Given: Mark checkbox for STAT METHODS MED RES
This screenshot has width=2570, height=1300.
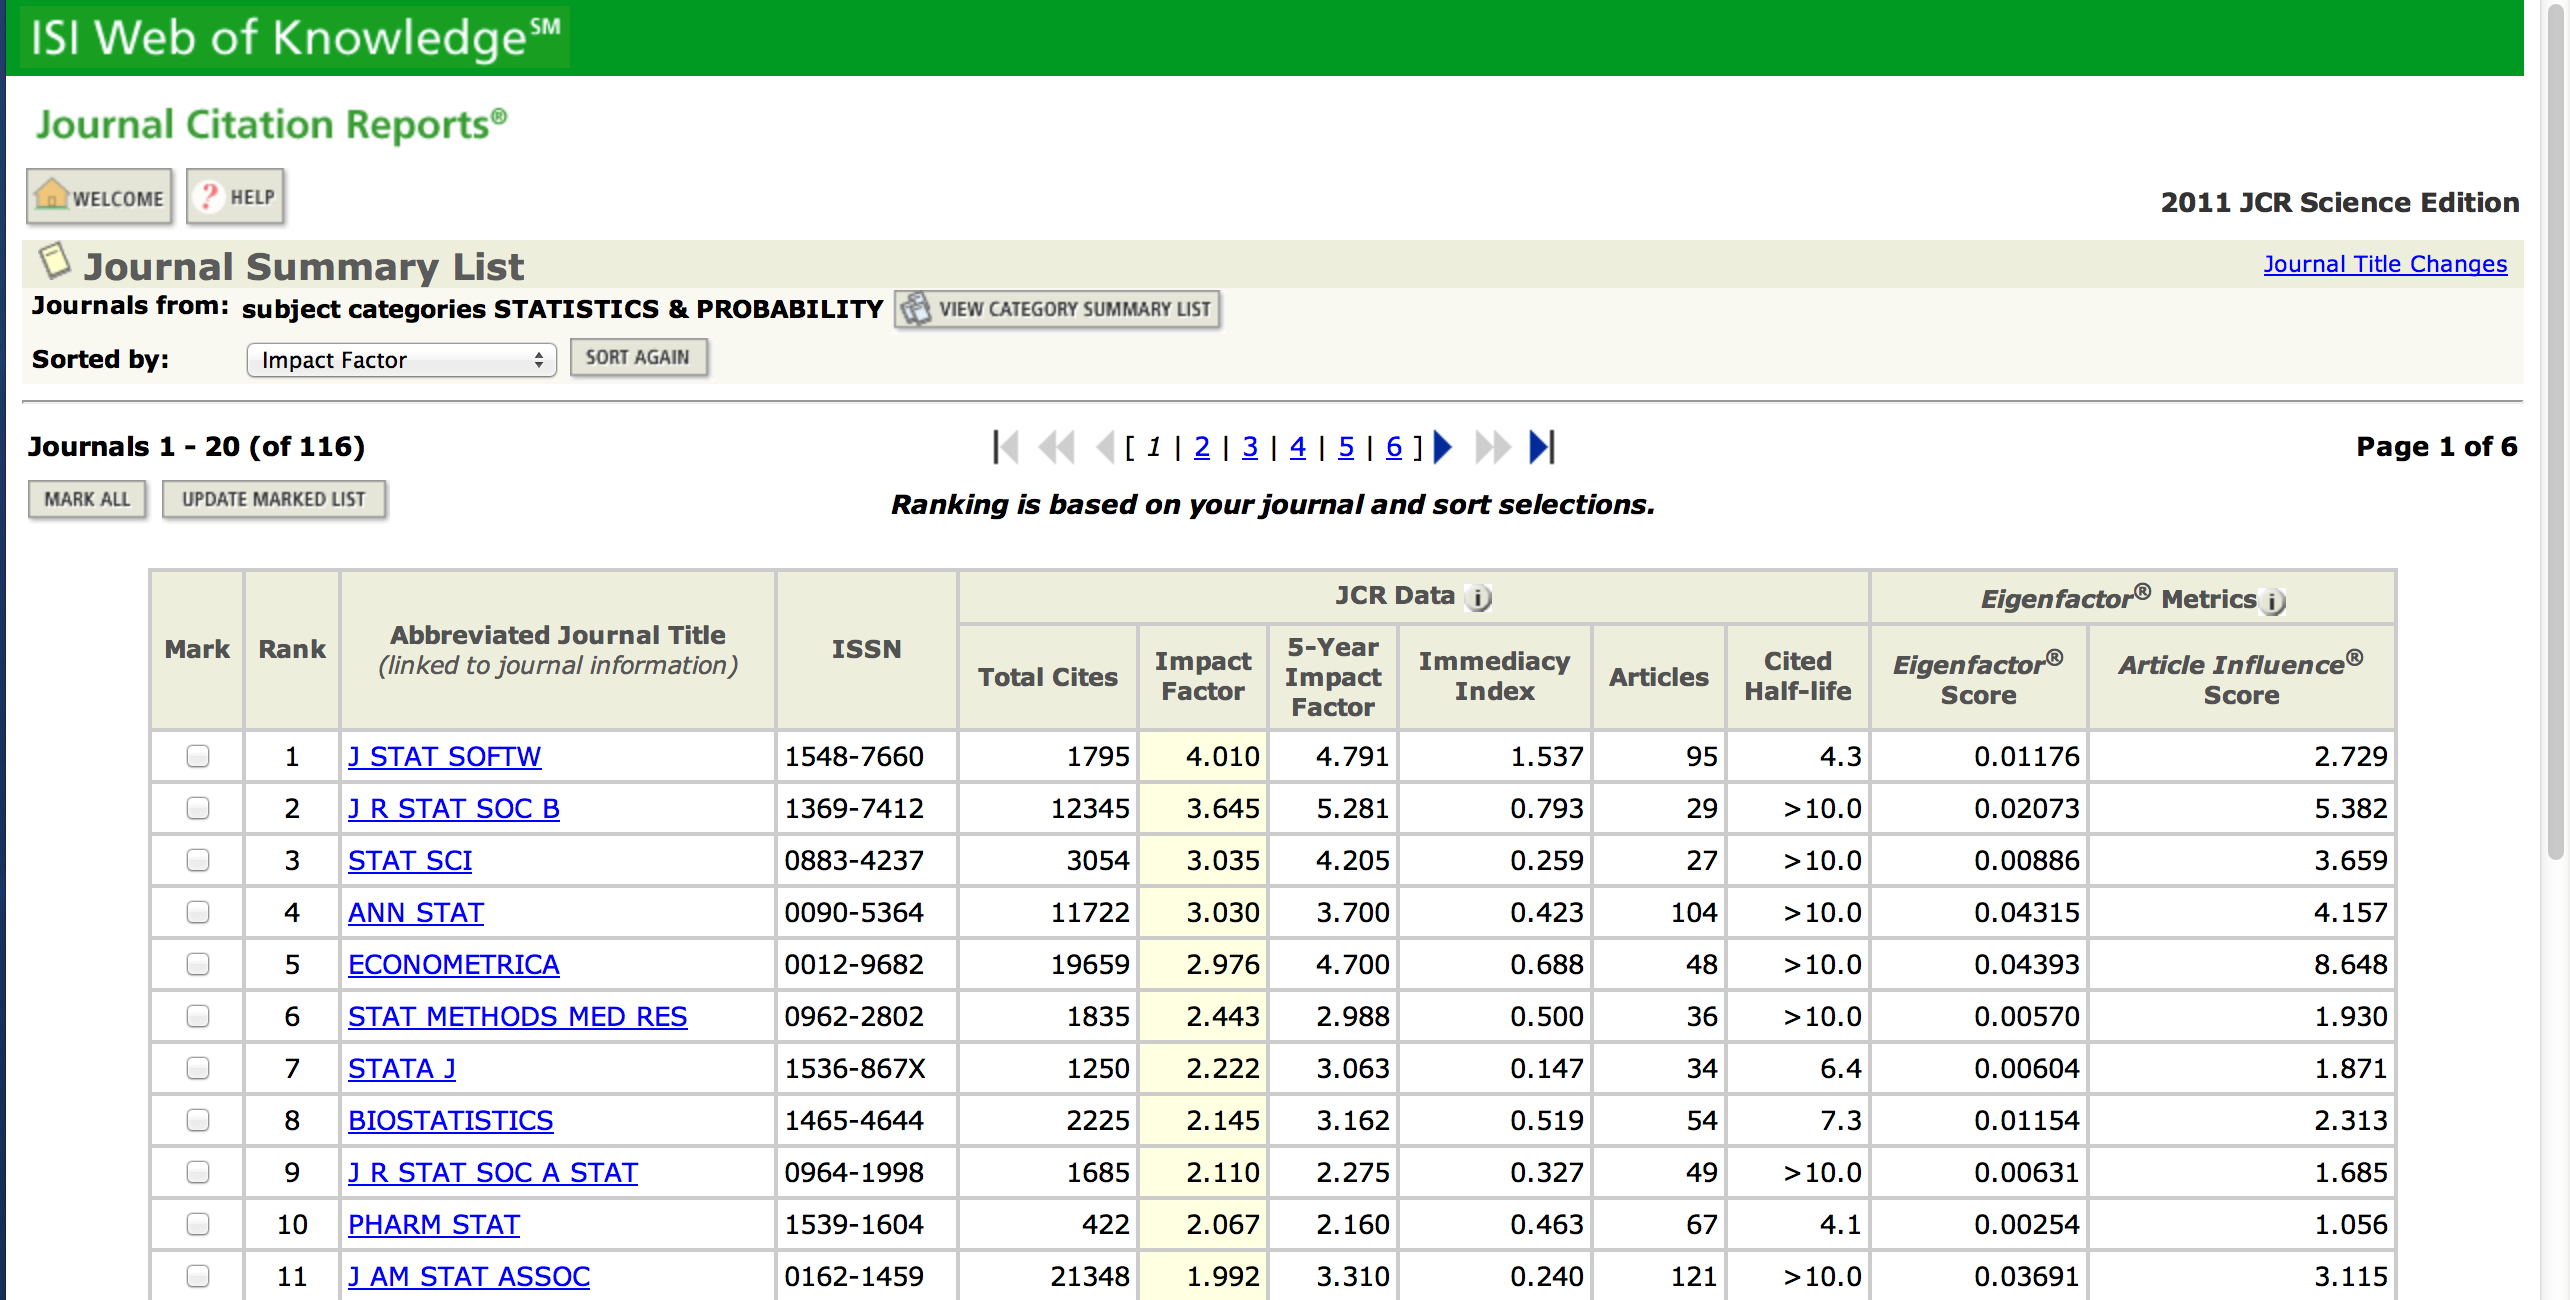Looking at the screenshot, I should [x=198, y=1016].
